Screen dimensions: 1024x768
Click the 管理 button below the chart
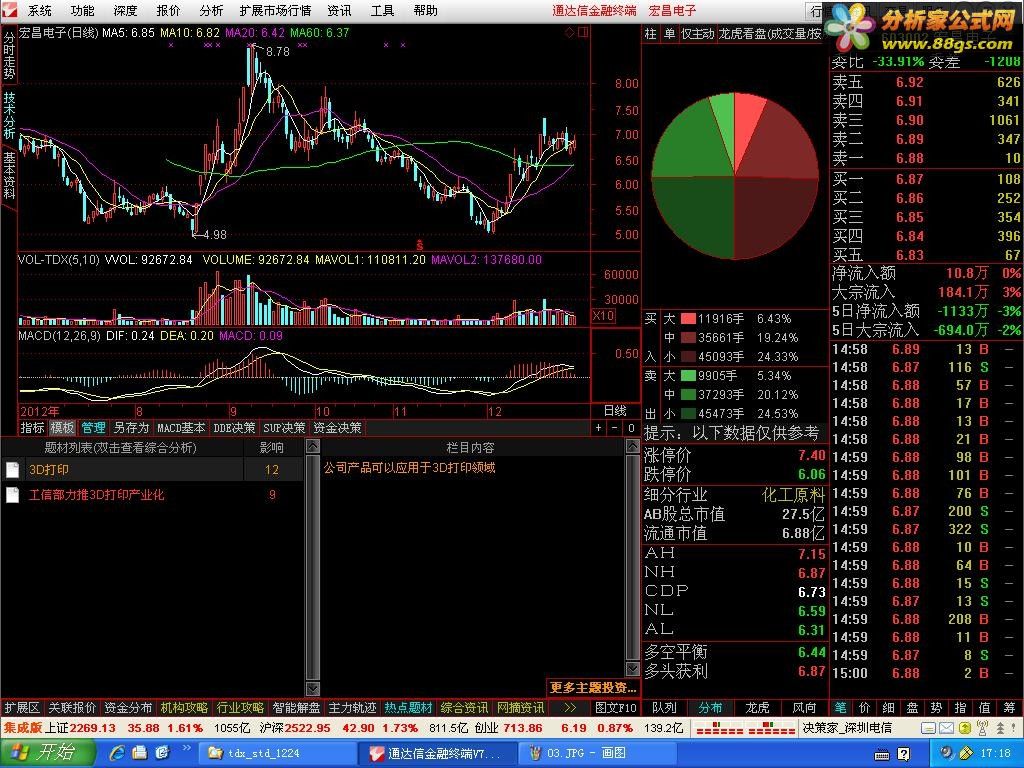pos(93,428)
